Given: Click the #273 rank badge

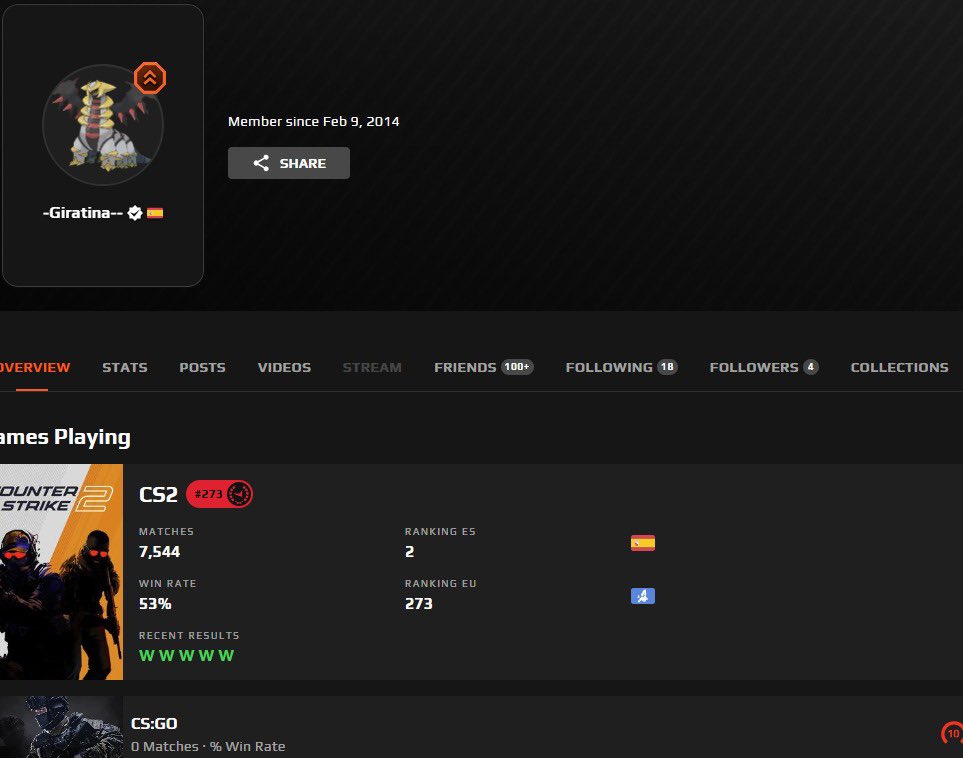Looking at the screenshot, I should [219, 494].
